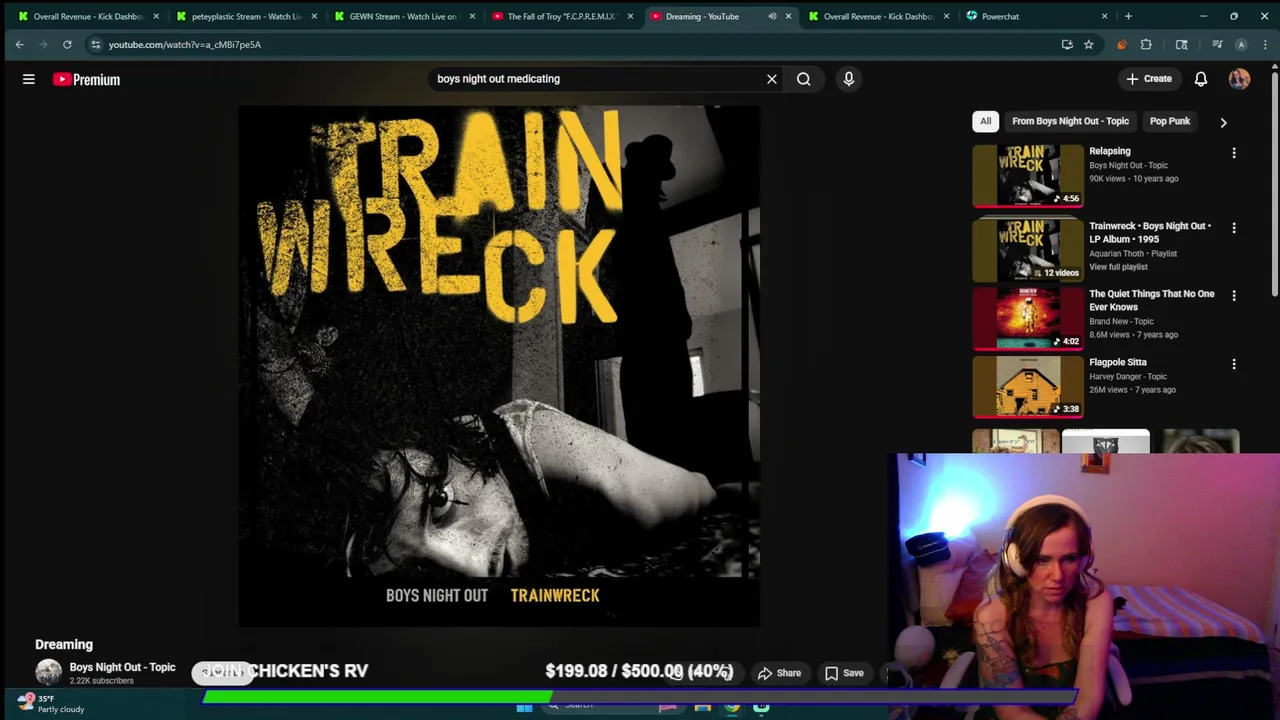Open more options for Flagpole Sitta video
Image resolution: width=1280 pixels, height=720 pixels.
pyautogui.click(x=1233, y=364)
